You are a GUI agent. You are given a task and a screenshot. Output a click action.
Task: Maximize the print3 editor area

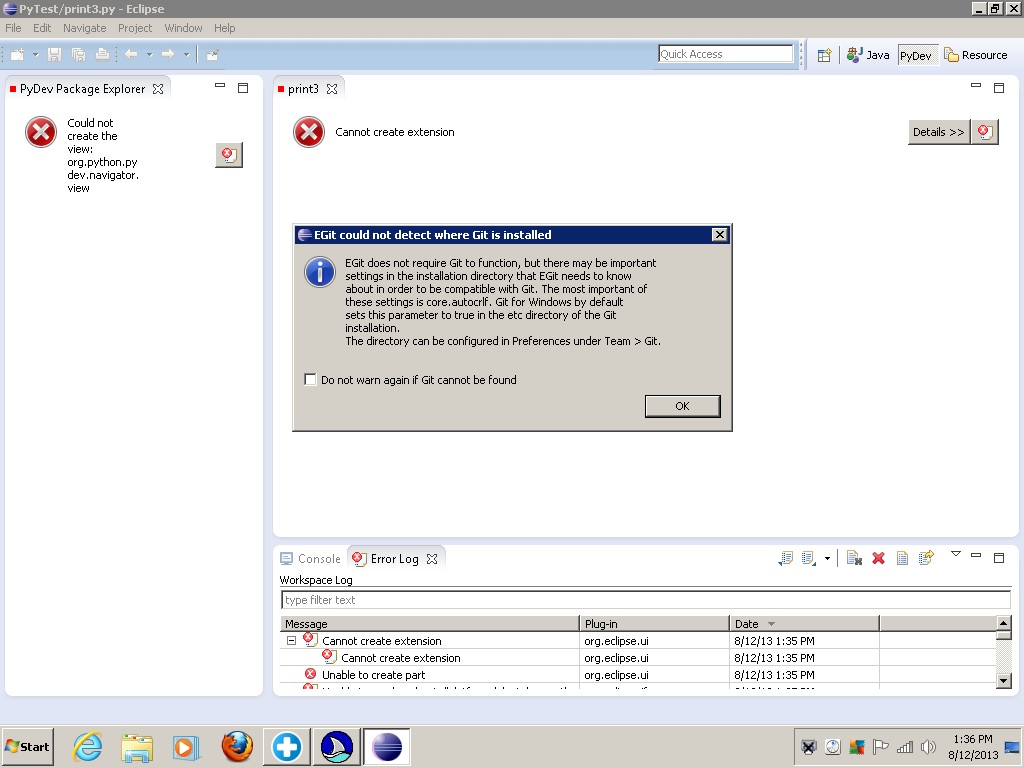[x=999, y=88]
